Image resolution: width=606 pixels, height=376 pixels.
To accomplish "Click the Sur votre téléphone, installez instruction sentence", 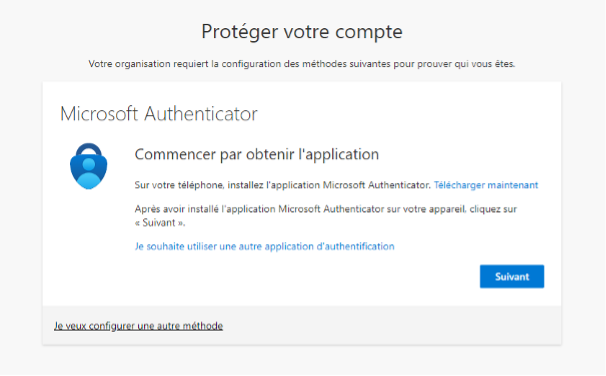I will pos(283,185).
